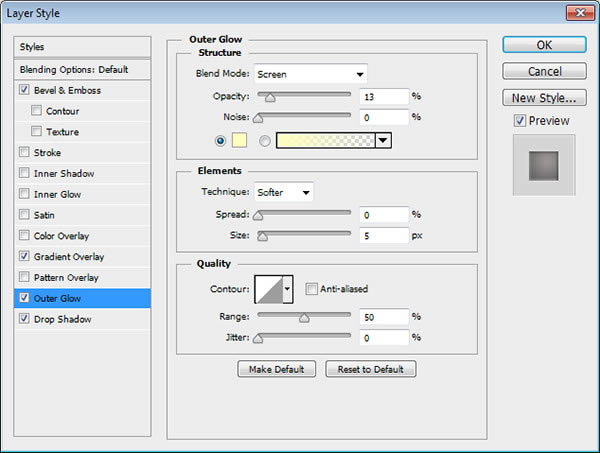
Task: Open the Blend Mode dropdown
Action: point(310,74)
